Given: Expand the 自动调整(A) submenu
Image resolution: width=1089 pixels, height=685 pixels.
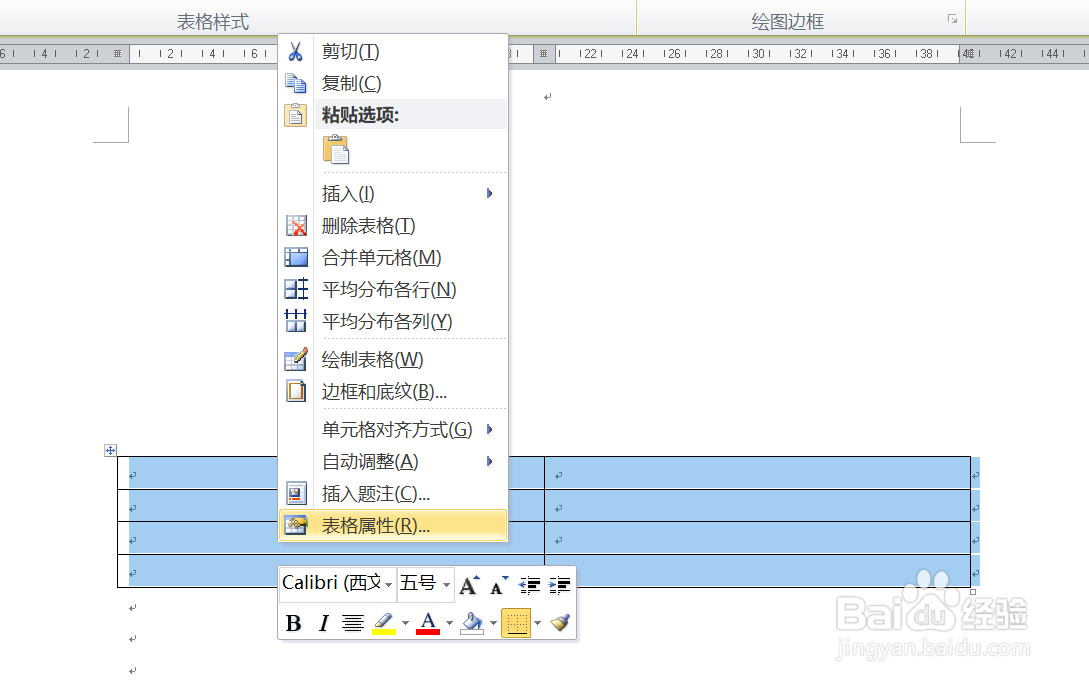Looking at the screenshot, I should tap(490, 461).
